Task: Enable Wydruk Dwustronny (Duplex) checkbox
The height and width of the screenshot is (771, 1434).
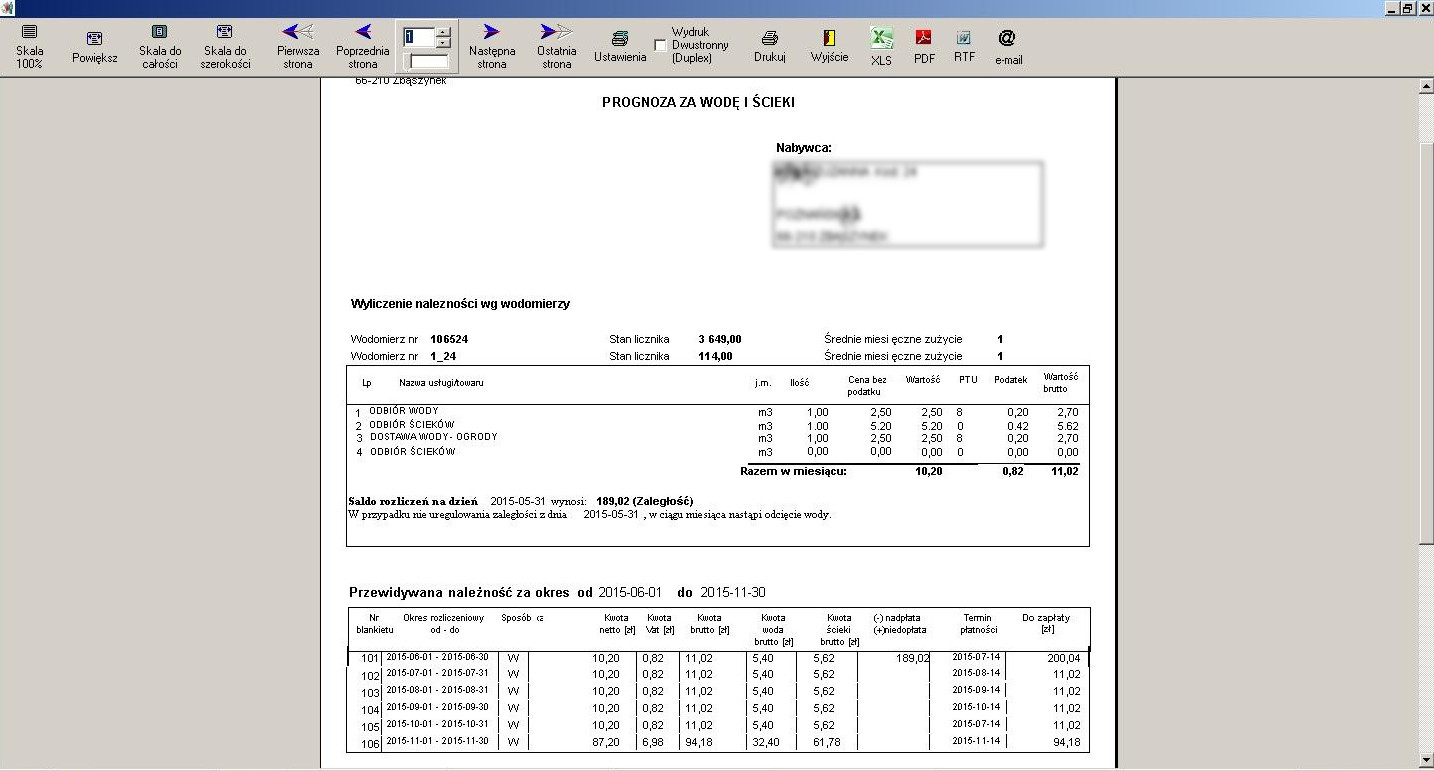Action: point(660,45)
